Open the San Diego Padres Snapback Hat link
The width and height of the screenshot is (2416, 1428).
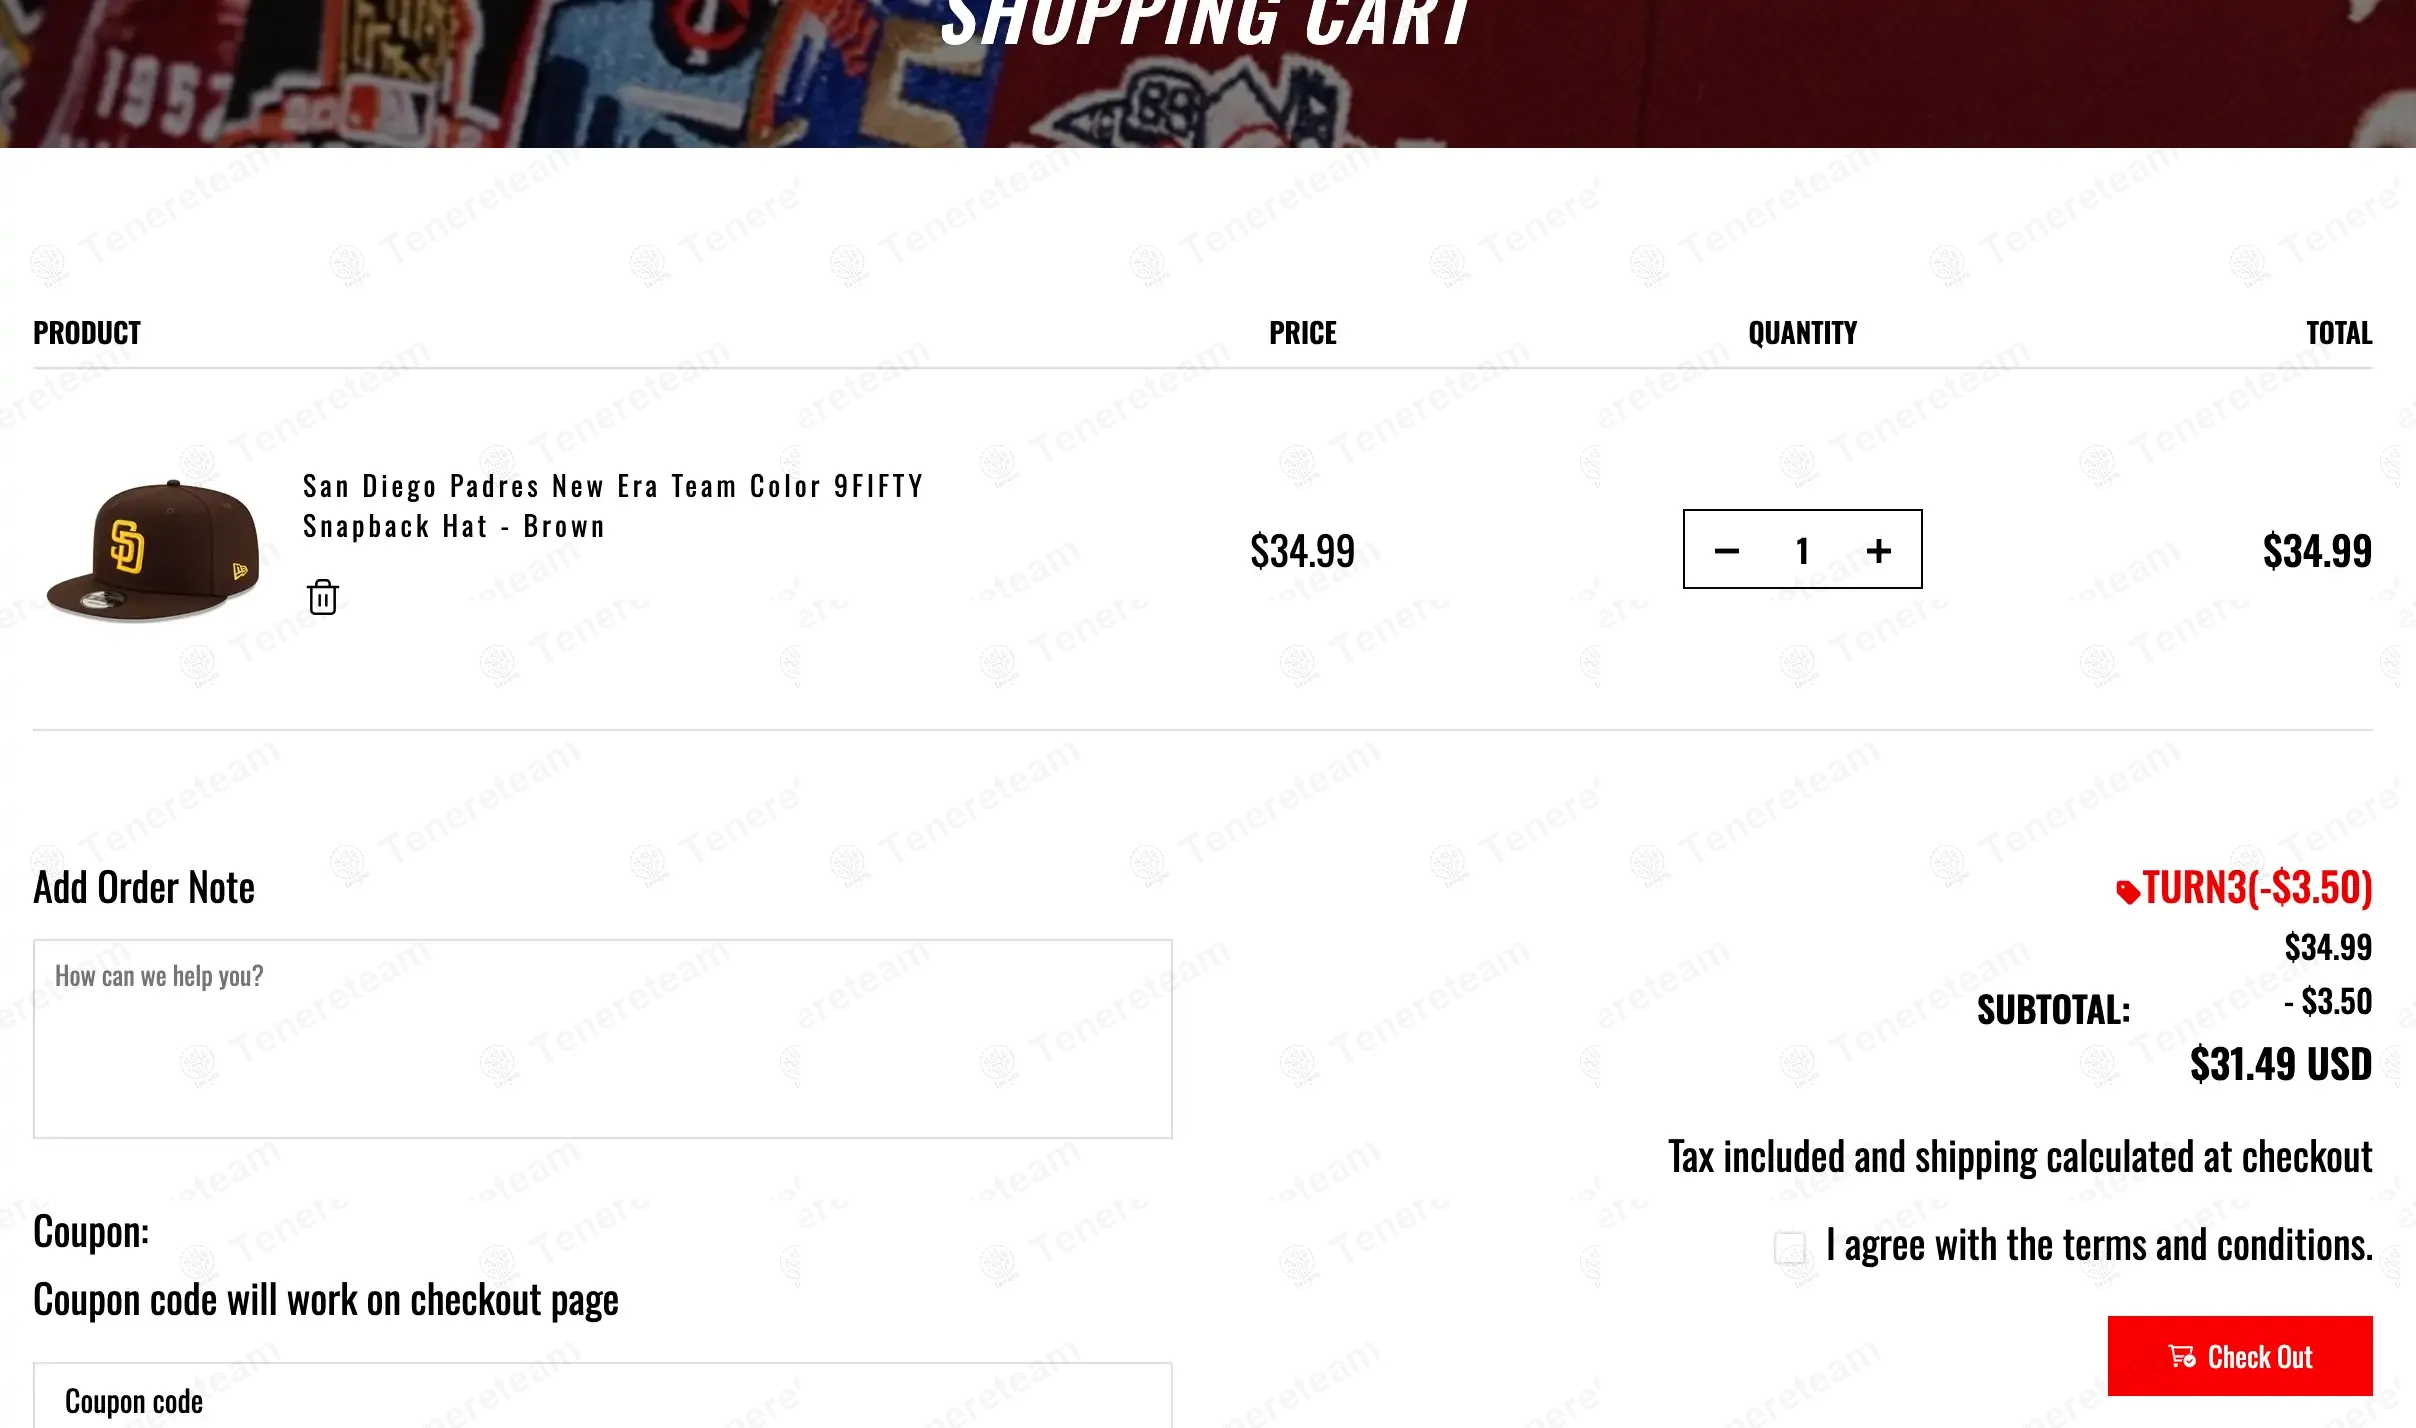pyautogui.click(x=612, y=506)
